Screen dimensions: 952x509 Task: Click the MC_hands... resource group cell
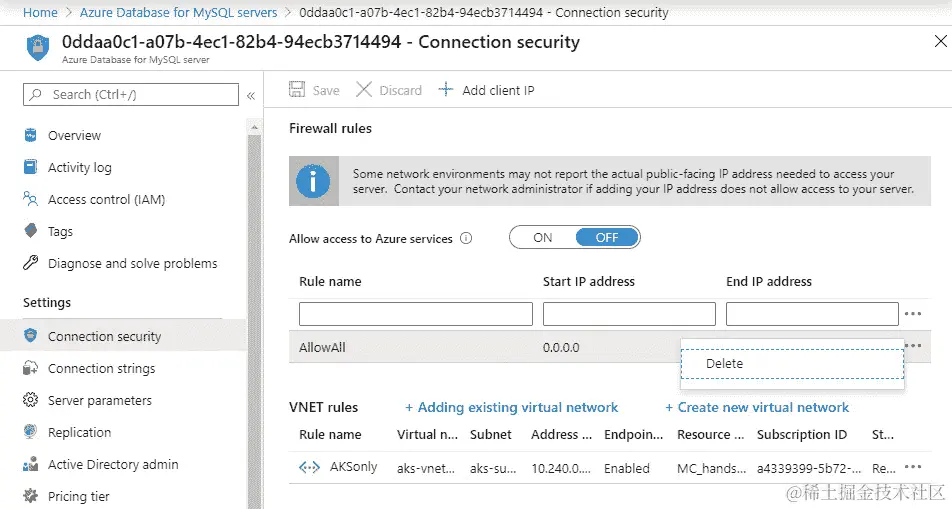[x=712, y=468]
